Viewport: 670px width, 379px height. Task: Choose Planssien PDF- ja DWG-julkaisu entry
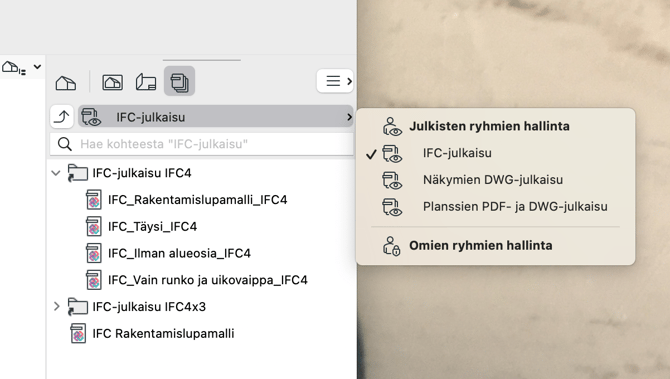point(495,206)
